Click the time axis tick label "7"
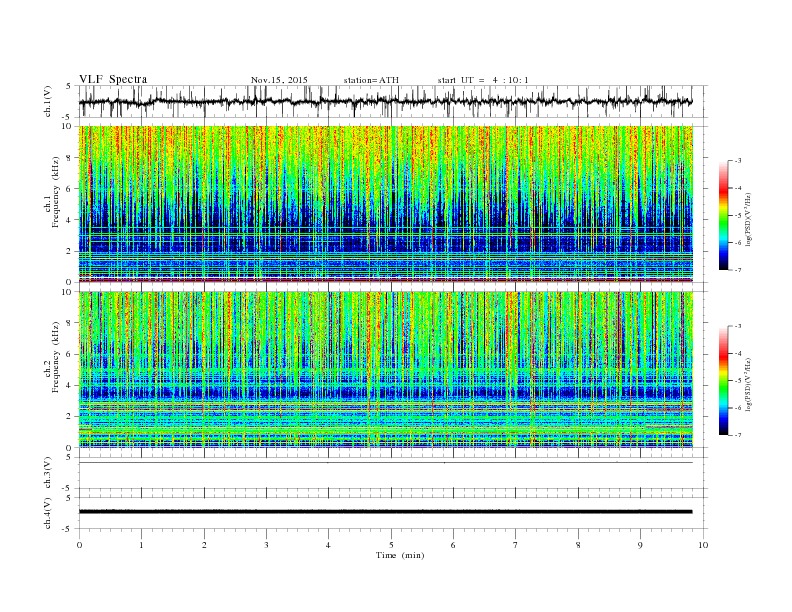Viewport: 792px width, 612px height. pyautogui.click(x=516, y=545)
